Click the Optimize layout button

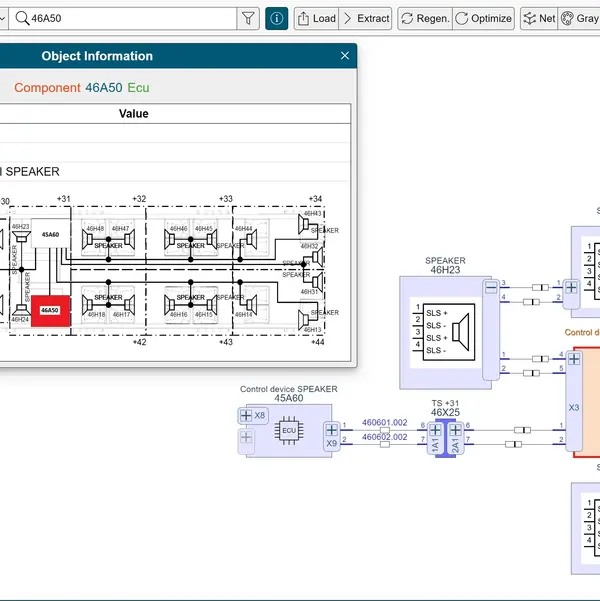click(483, 18)
